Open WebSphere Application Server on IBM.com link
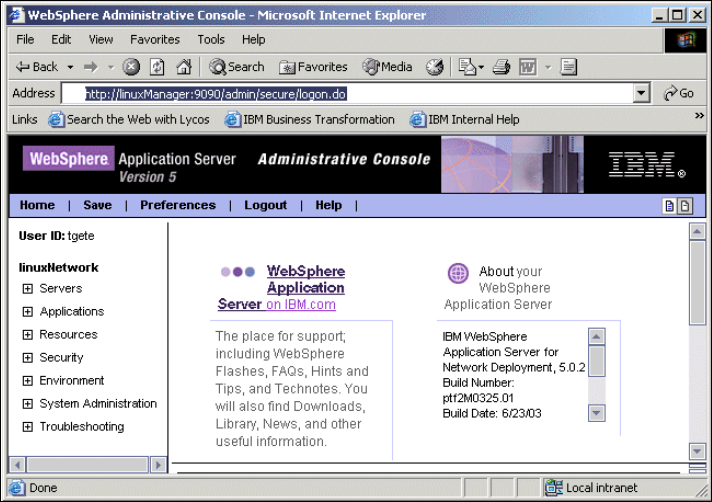The width and height of the screenshot is (712, 502). click(x=282, y=288)
